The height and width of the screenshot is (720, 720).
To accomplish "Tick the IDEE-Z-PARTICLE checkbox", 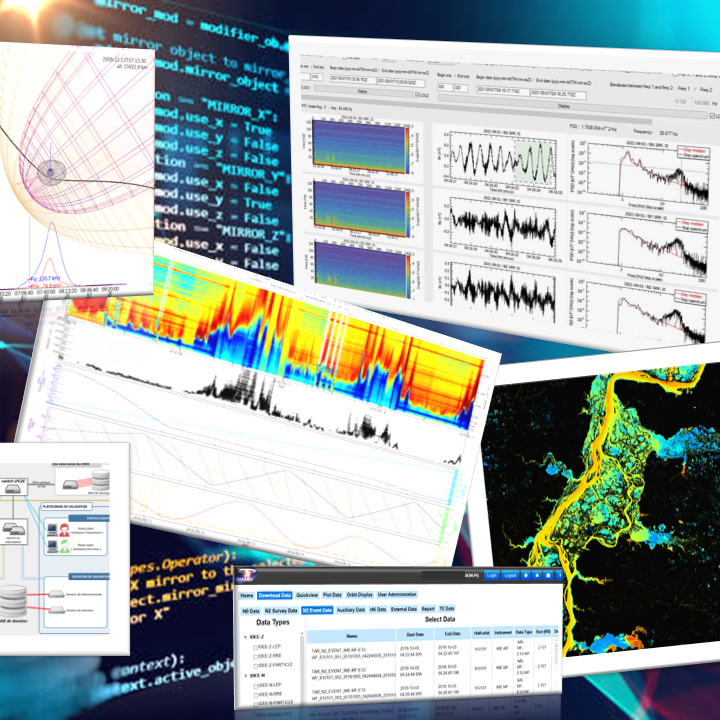I will coord(256,666).
